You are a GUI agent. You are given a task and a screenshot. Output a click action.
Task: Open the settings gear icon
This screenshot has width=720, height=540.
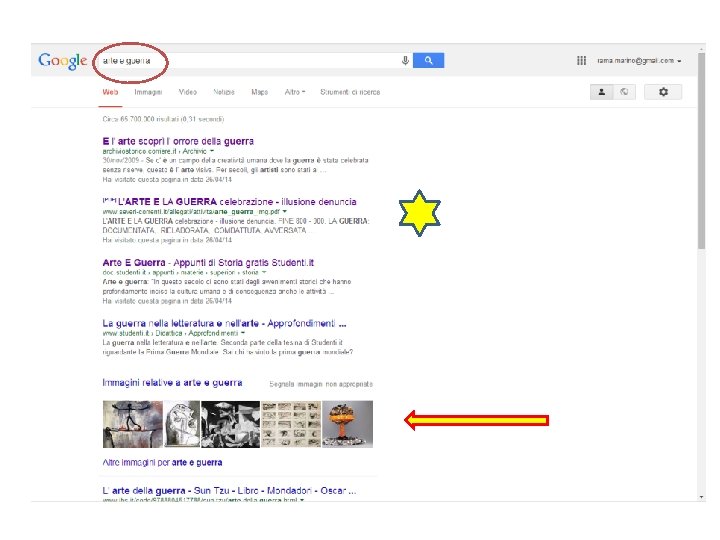(x=663, y=92)
